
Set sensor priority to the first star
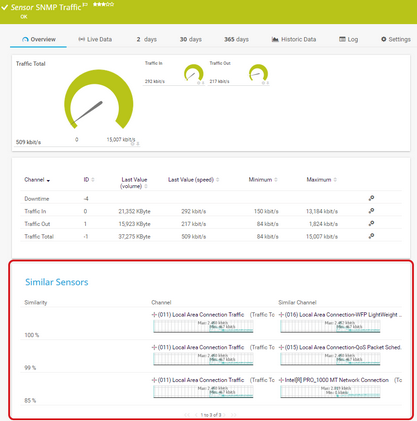pyautogui.click(x=95, y=4)
